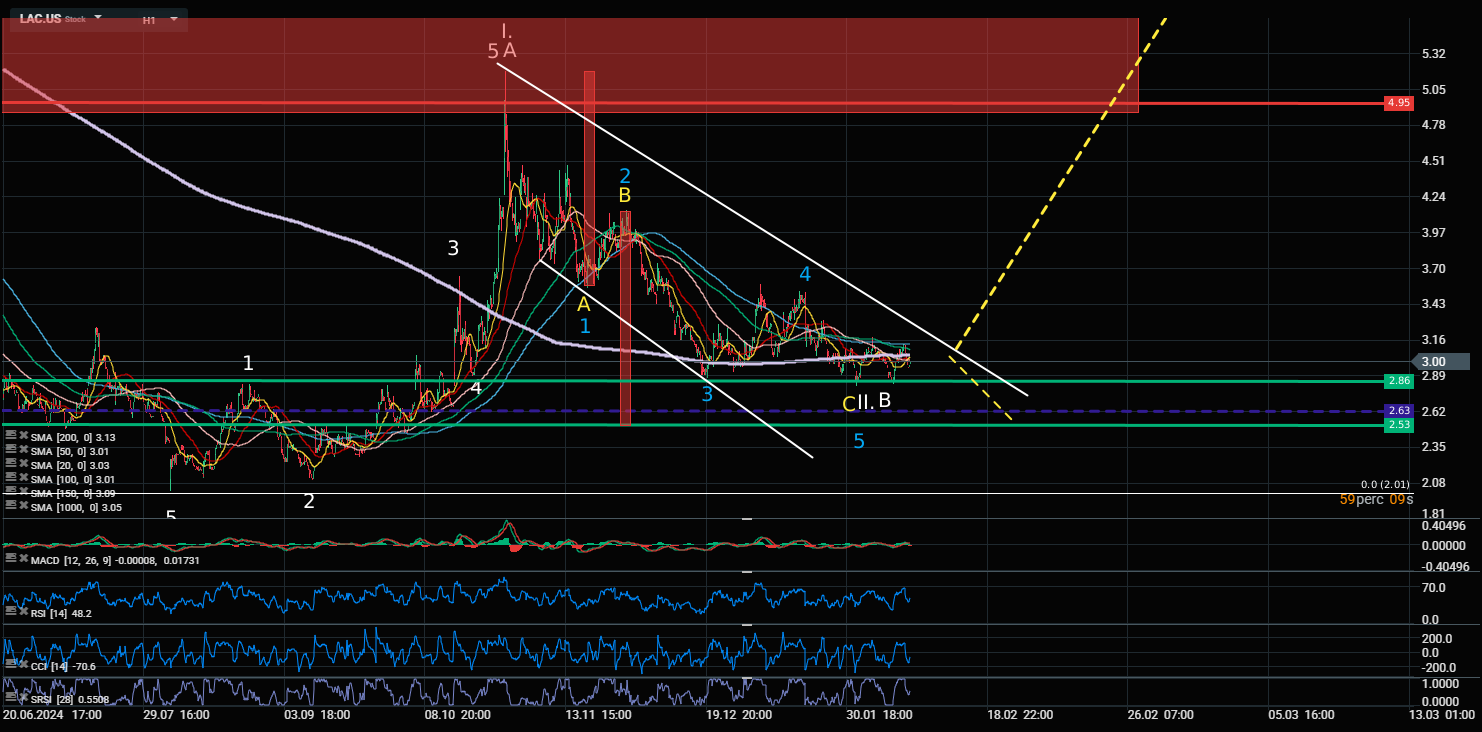The width and height of the screenshot is (1482, 732).
Task: Remove the RSI indicator
Action: pyautogui.click(x=21, y=612)
